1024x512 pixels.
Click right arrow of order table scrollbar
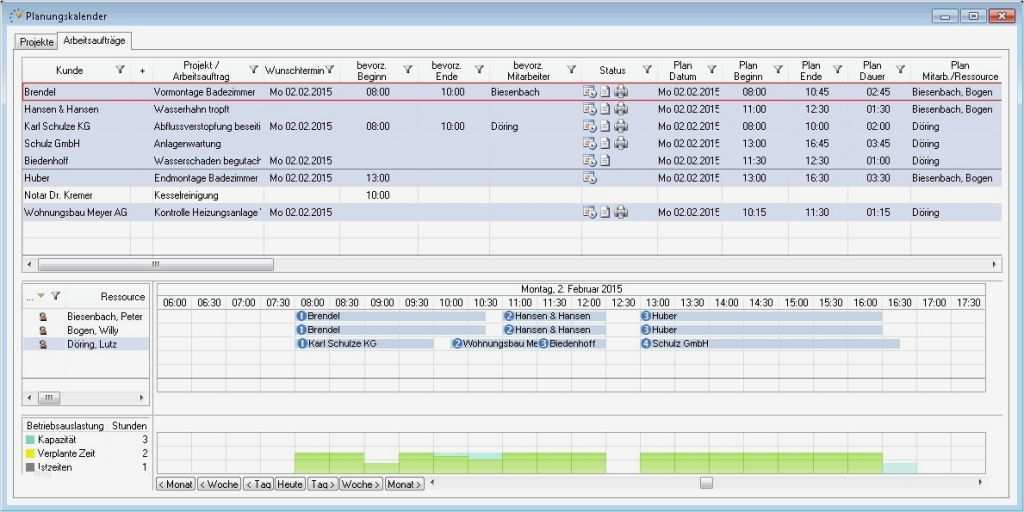click(x=995, y=264)
